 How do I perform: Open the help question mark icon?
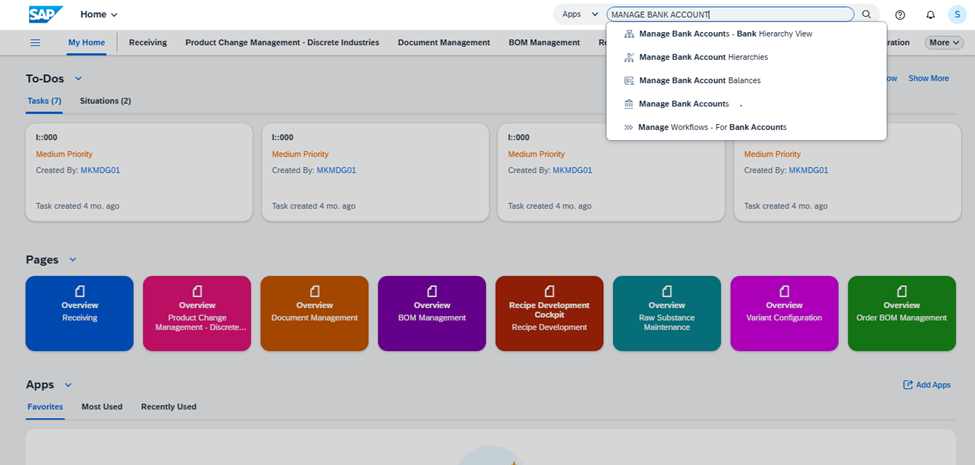900,15
